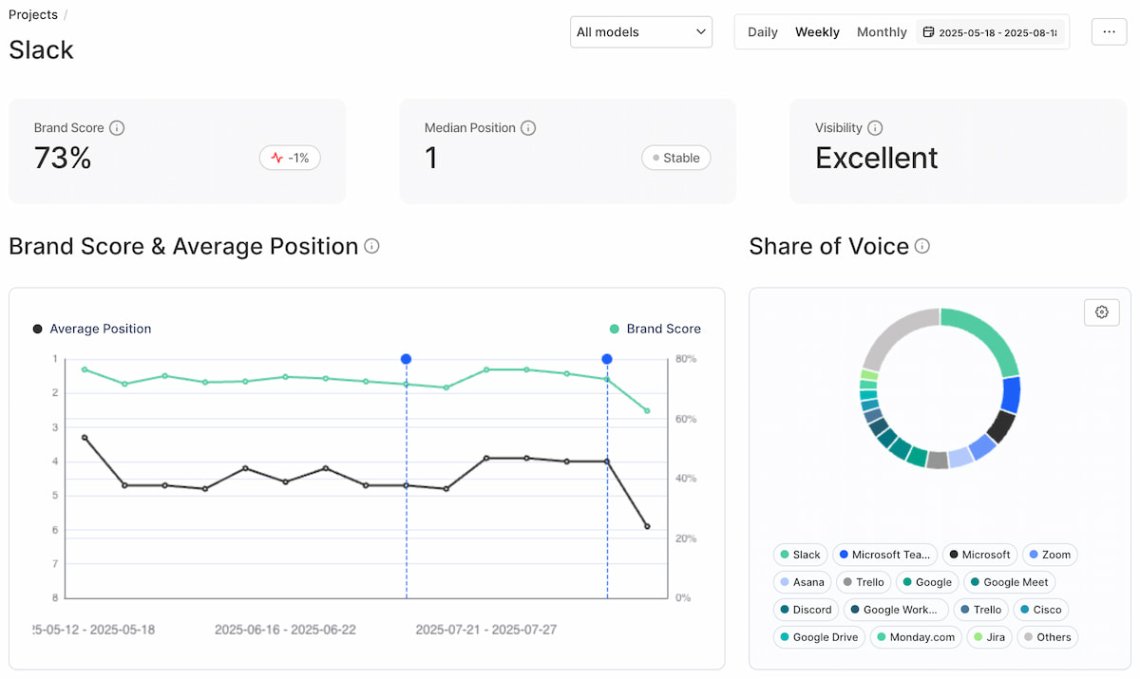Switch to Weekly view
The width and height of the screenshot is (1140, 679).
tap(816, 32)
